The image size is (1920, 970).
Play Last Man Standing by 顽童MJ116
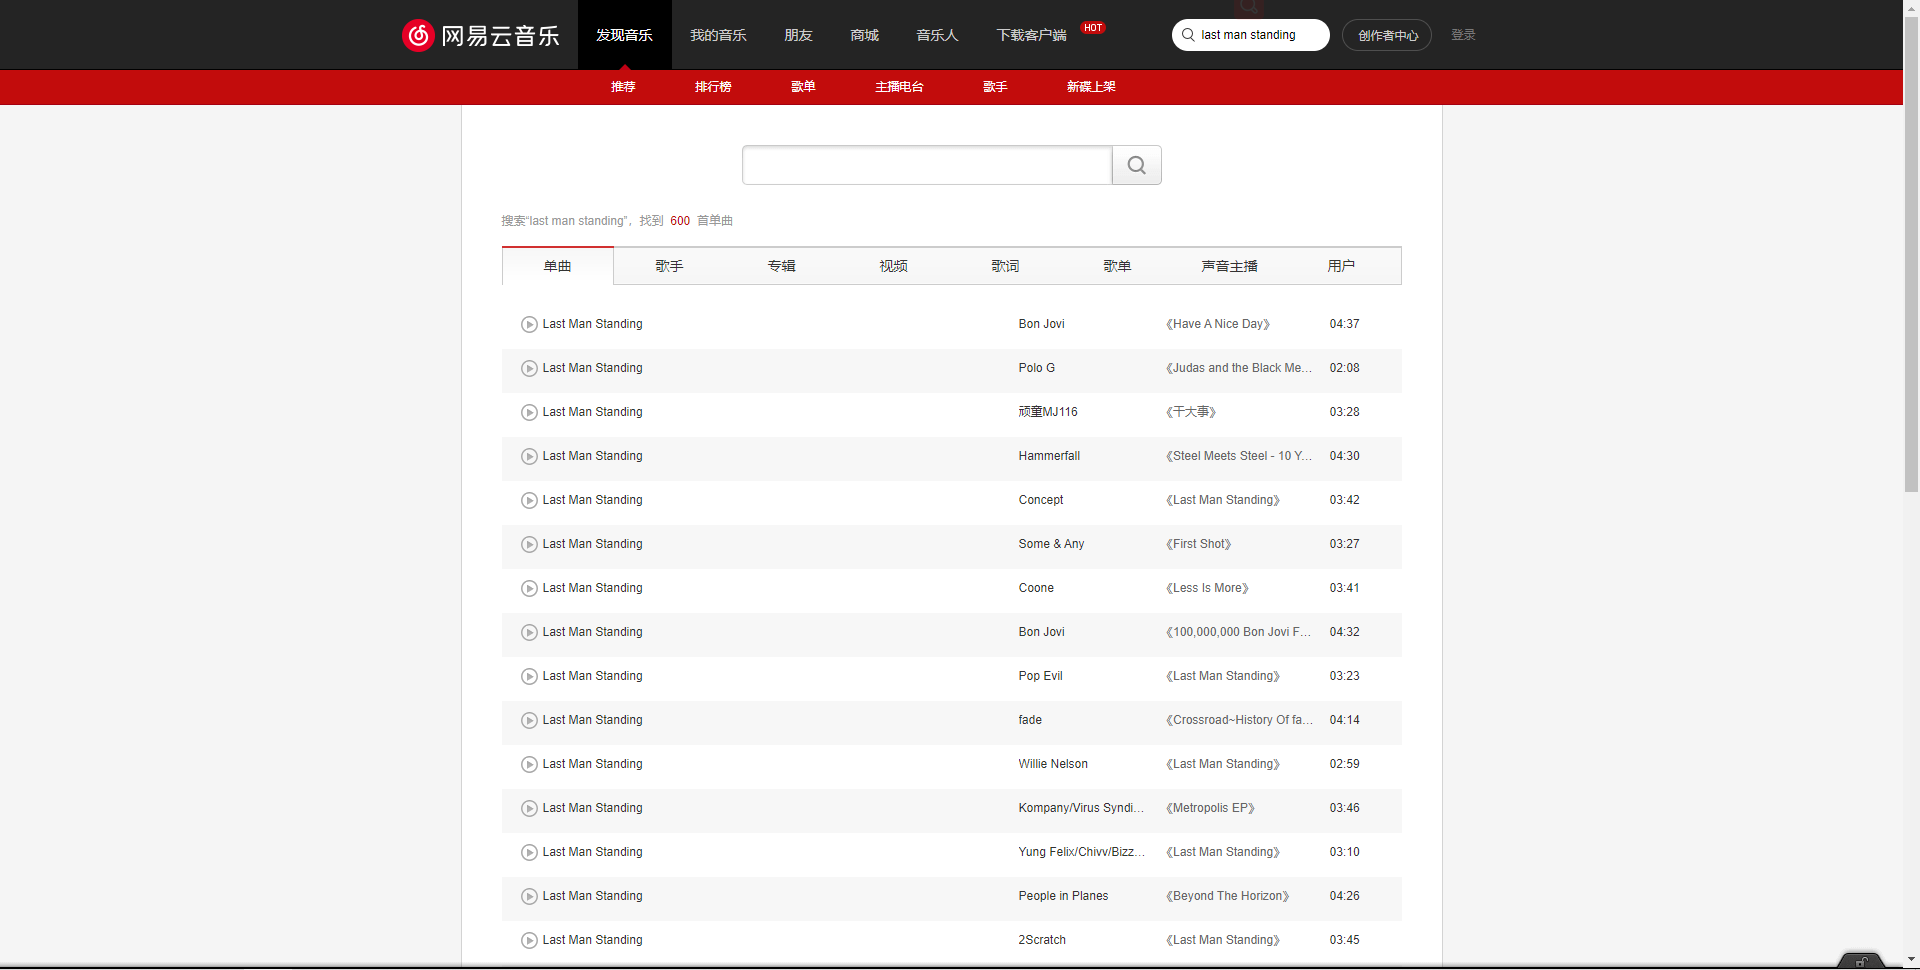click(529, 412)
